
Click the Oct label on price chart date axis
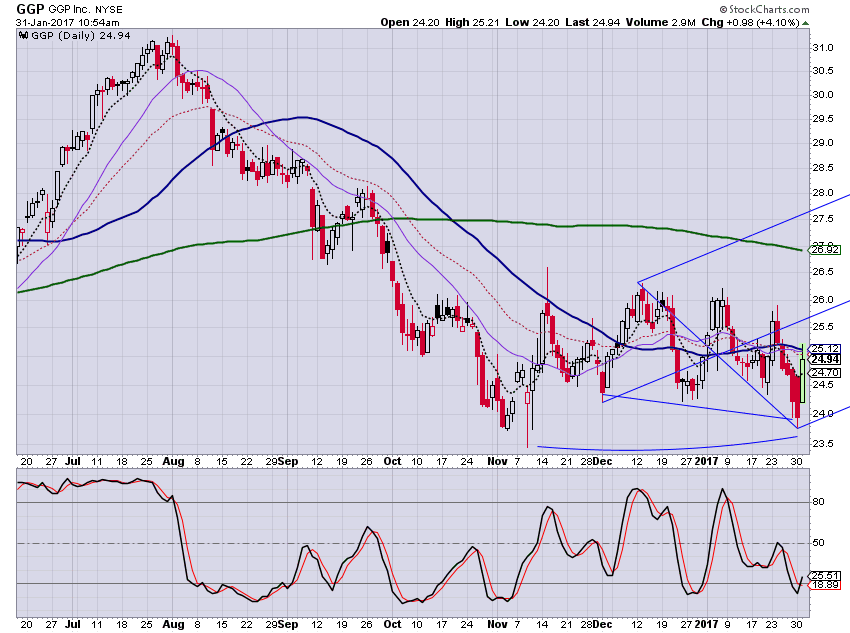392,461
